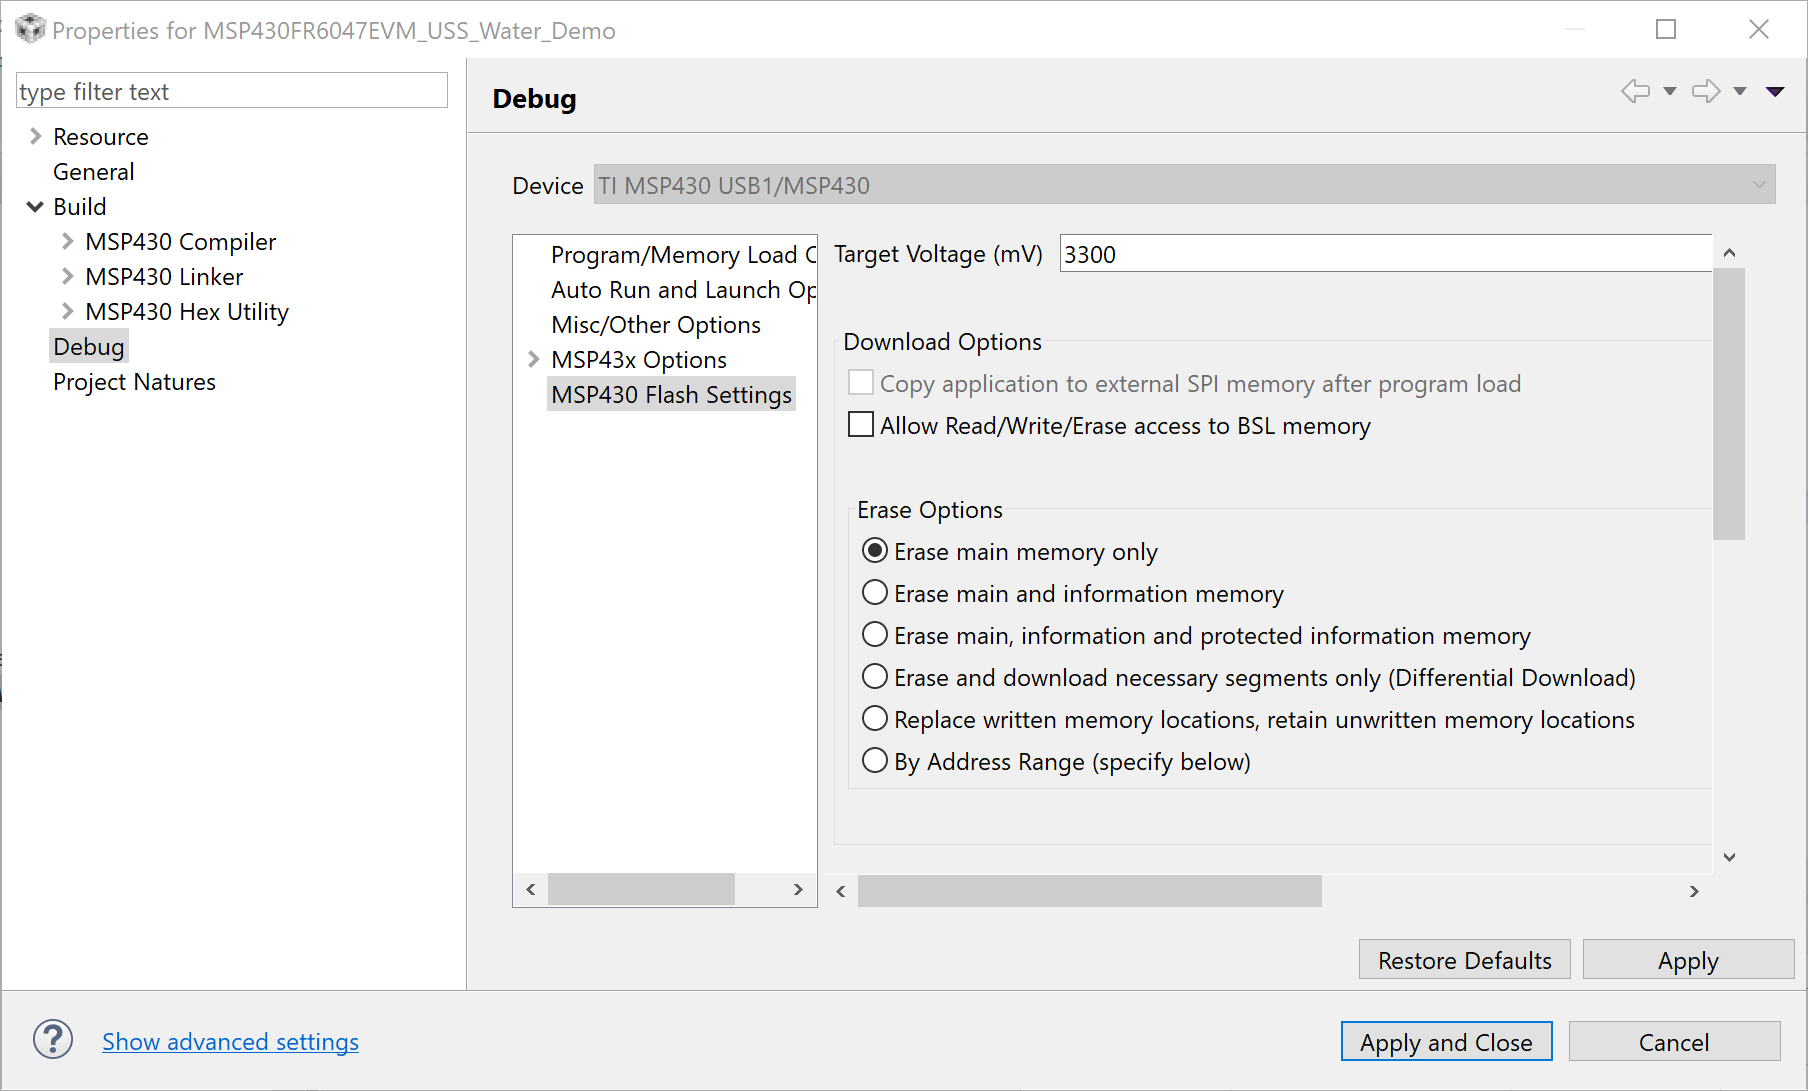Expand MSP43x Options in debug list

click(x=534, y=359)
